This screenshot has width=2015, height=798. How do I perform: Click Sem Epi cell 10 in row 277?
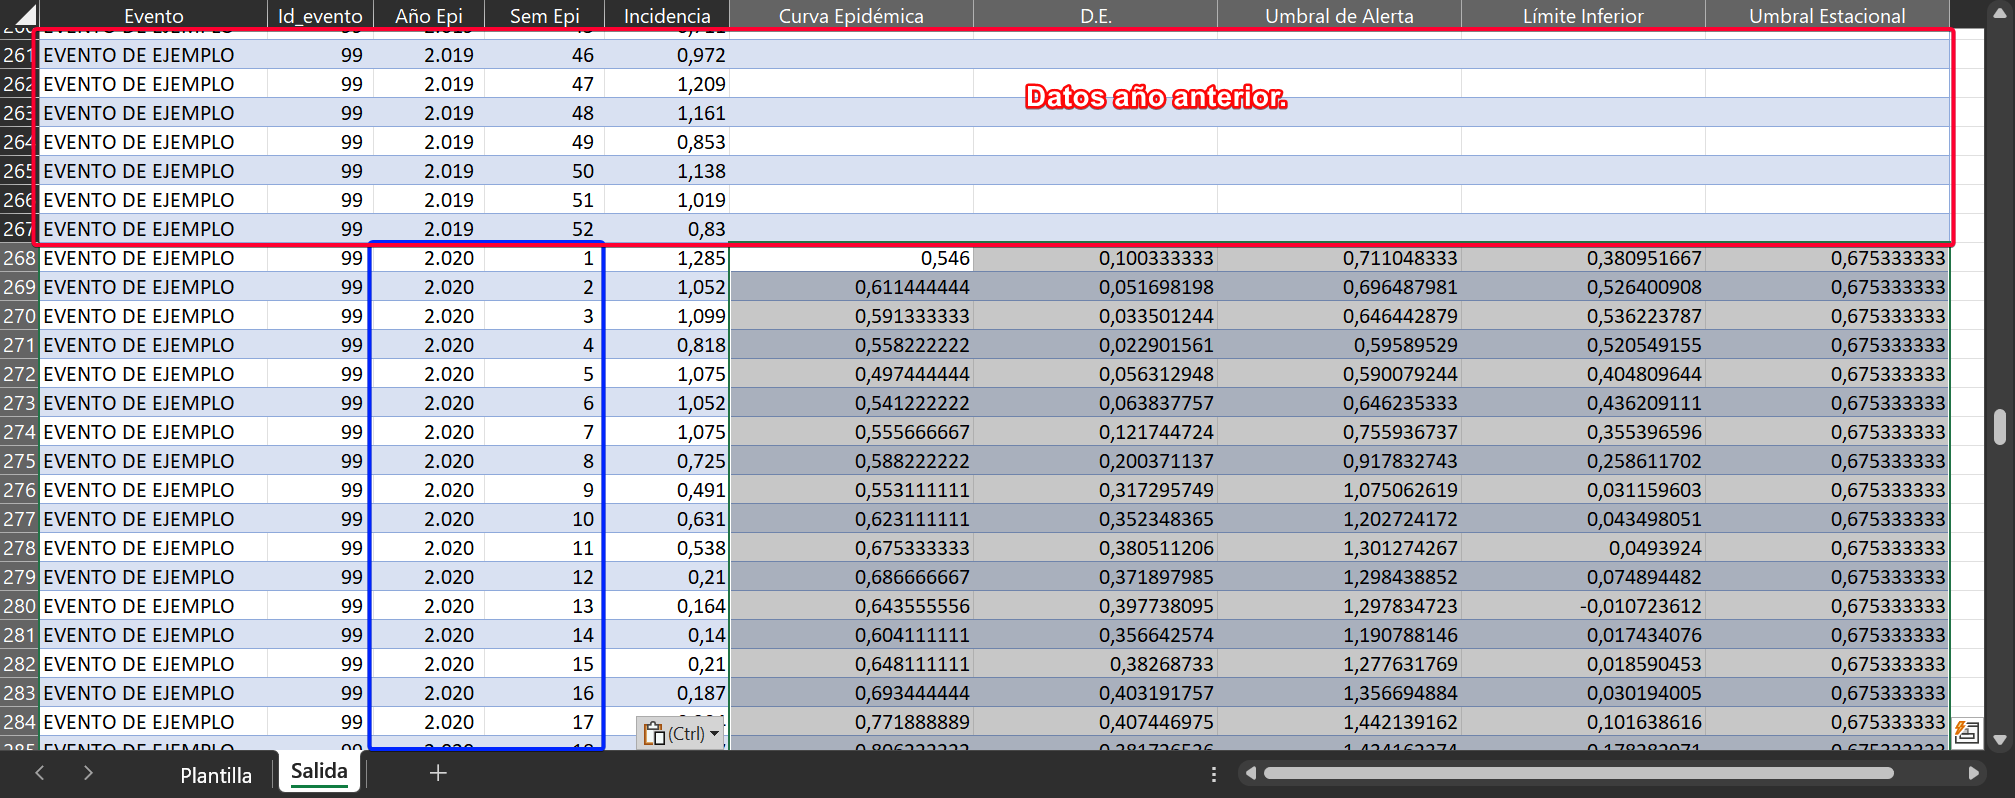(x=544, y=519)
